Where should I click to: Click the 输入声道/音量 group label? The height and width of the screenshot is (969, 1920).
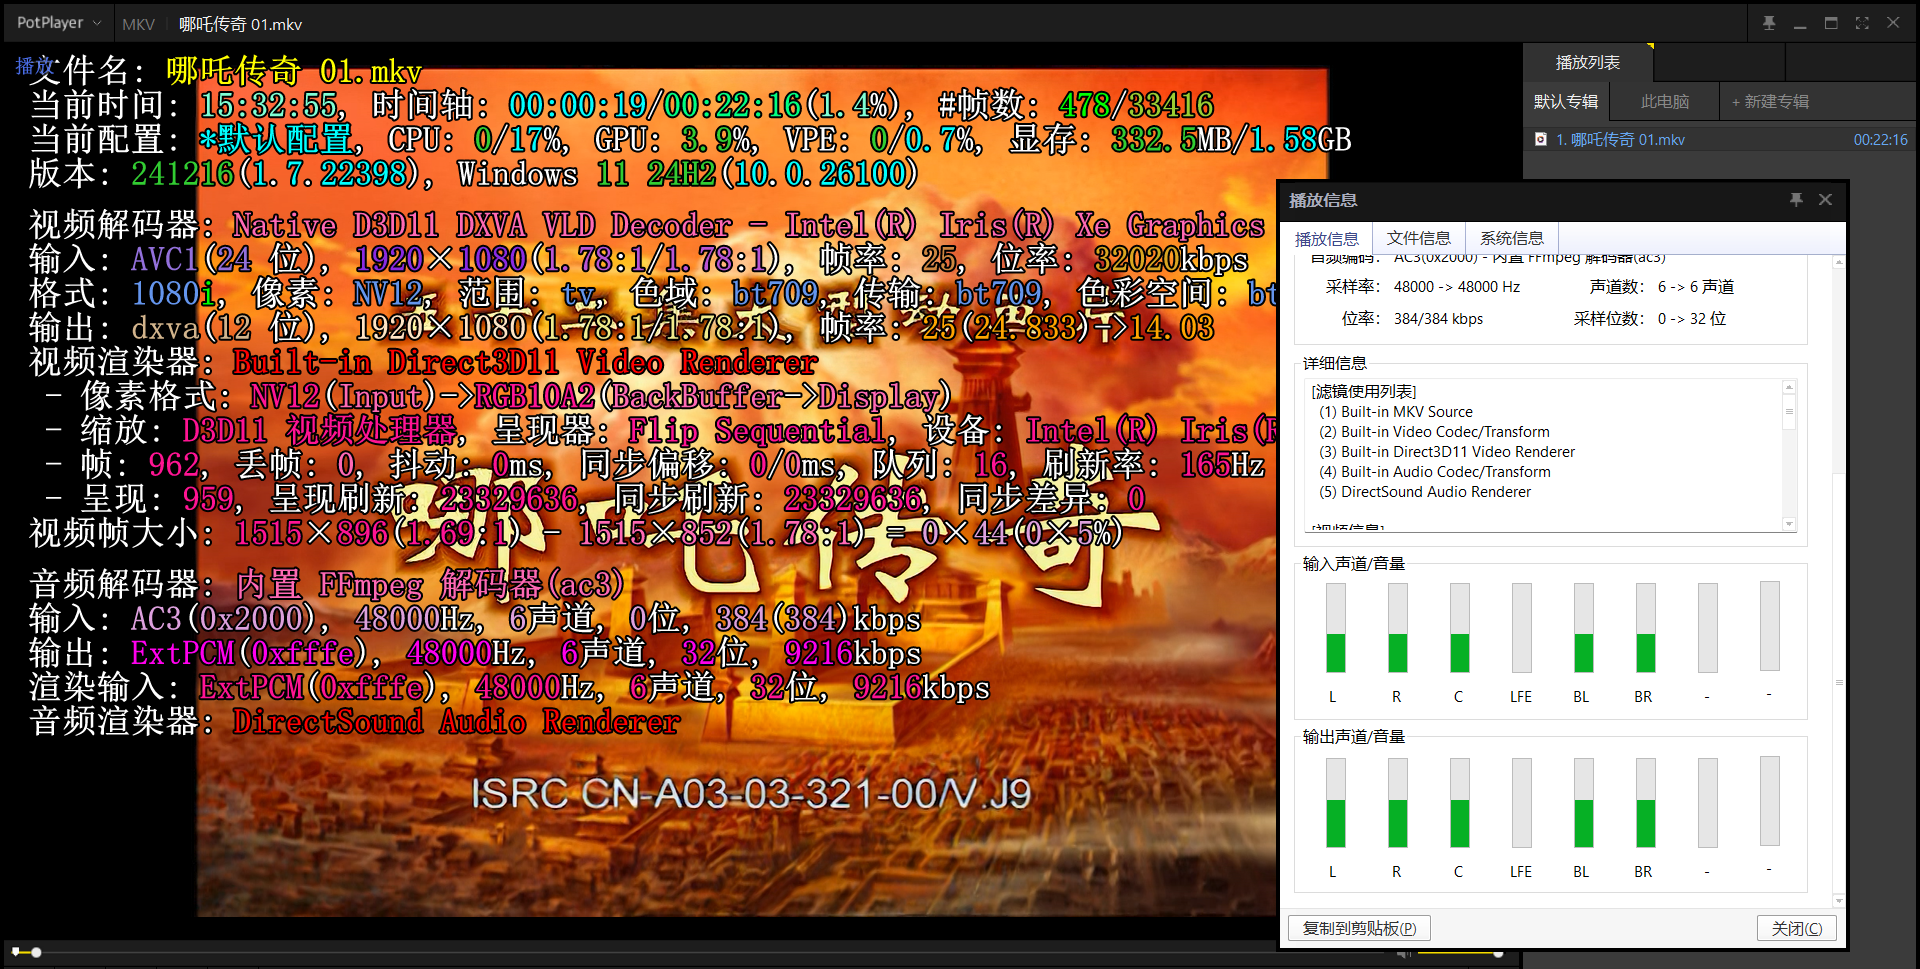pyautogui.click(x=1353, y=564)
